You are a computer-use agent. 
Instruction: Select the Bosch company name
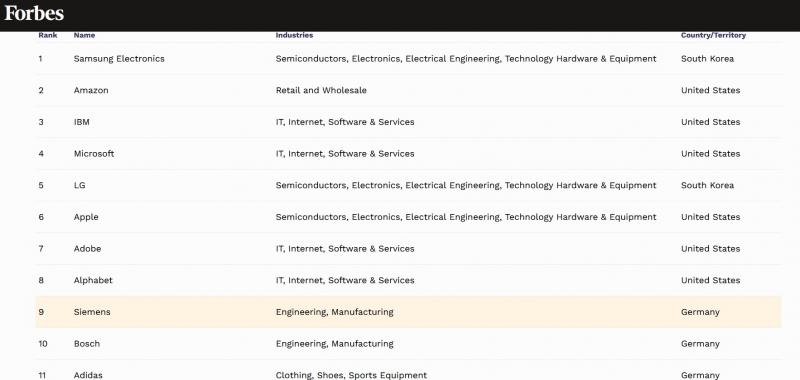tap(87, 343)
